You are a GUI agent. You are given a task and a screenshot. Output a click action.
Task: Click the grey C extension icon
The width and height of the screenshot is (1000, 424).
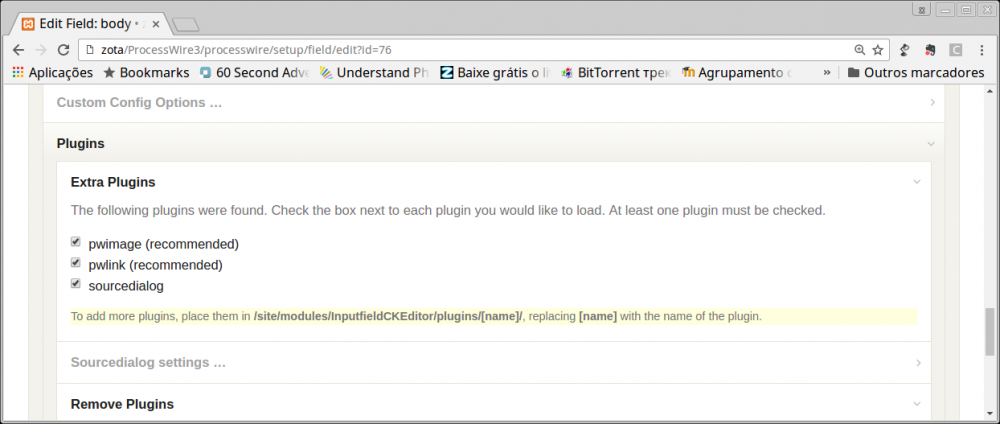point(955,50)
